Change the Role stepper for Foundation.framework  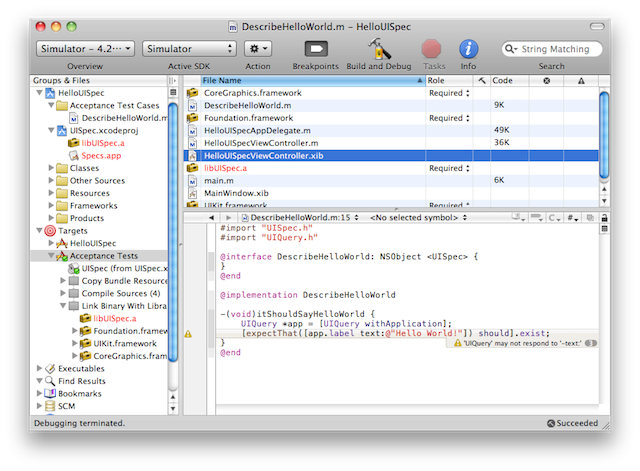pyautogui.click(x=468, y=118)
